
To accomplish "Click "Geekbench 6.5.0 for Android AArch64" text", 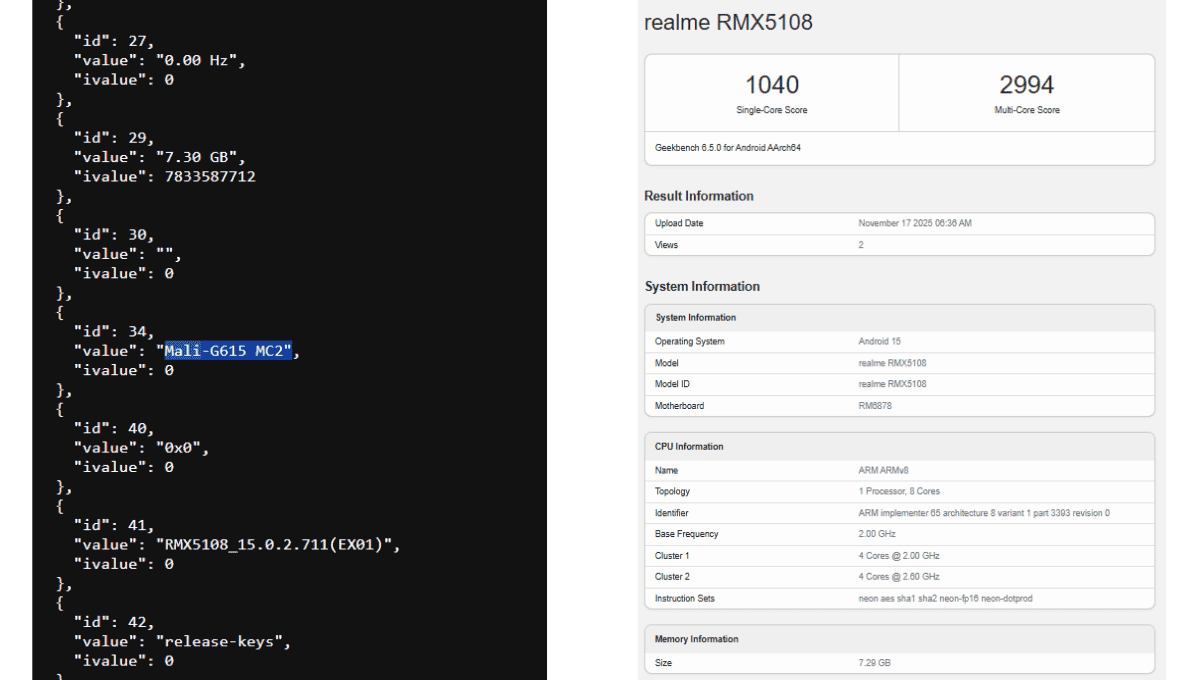I will 728,147.
